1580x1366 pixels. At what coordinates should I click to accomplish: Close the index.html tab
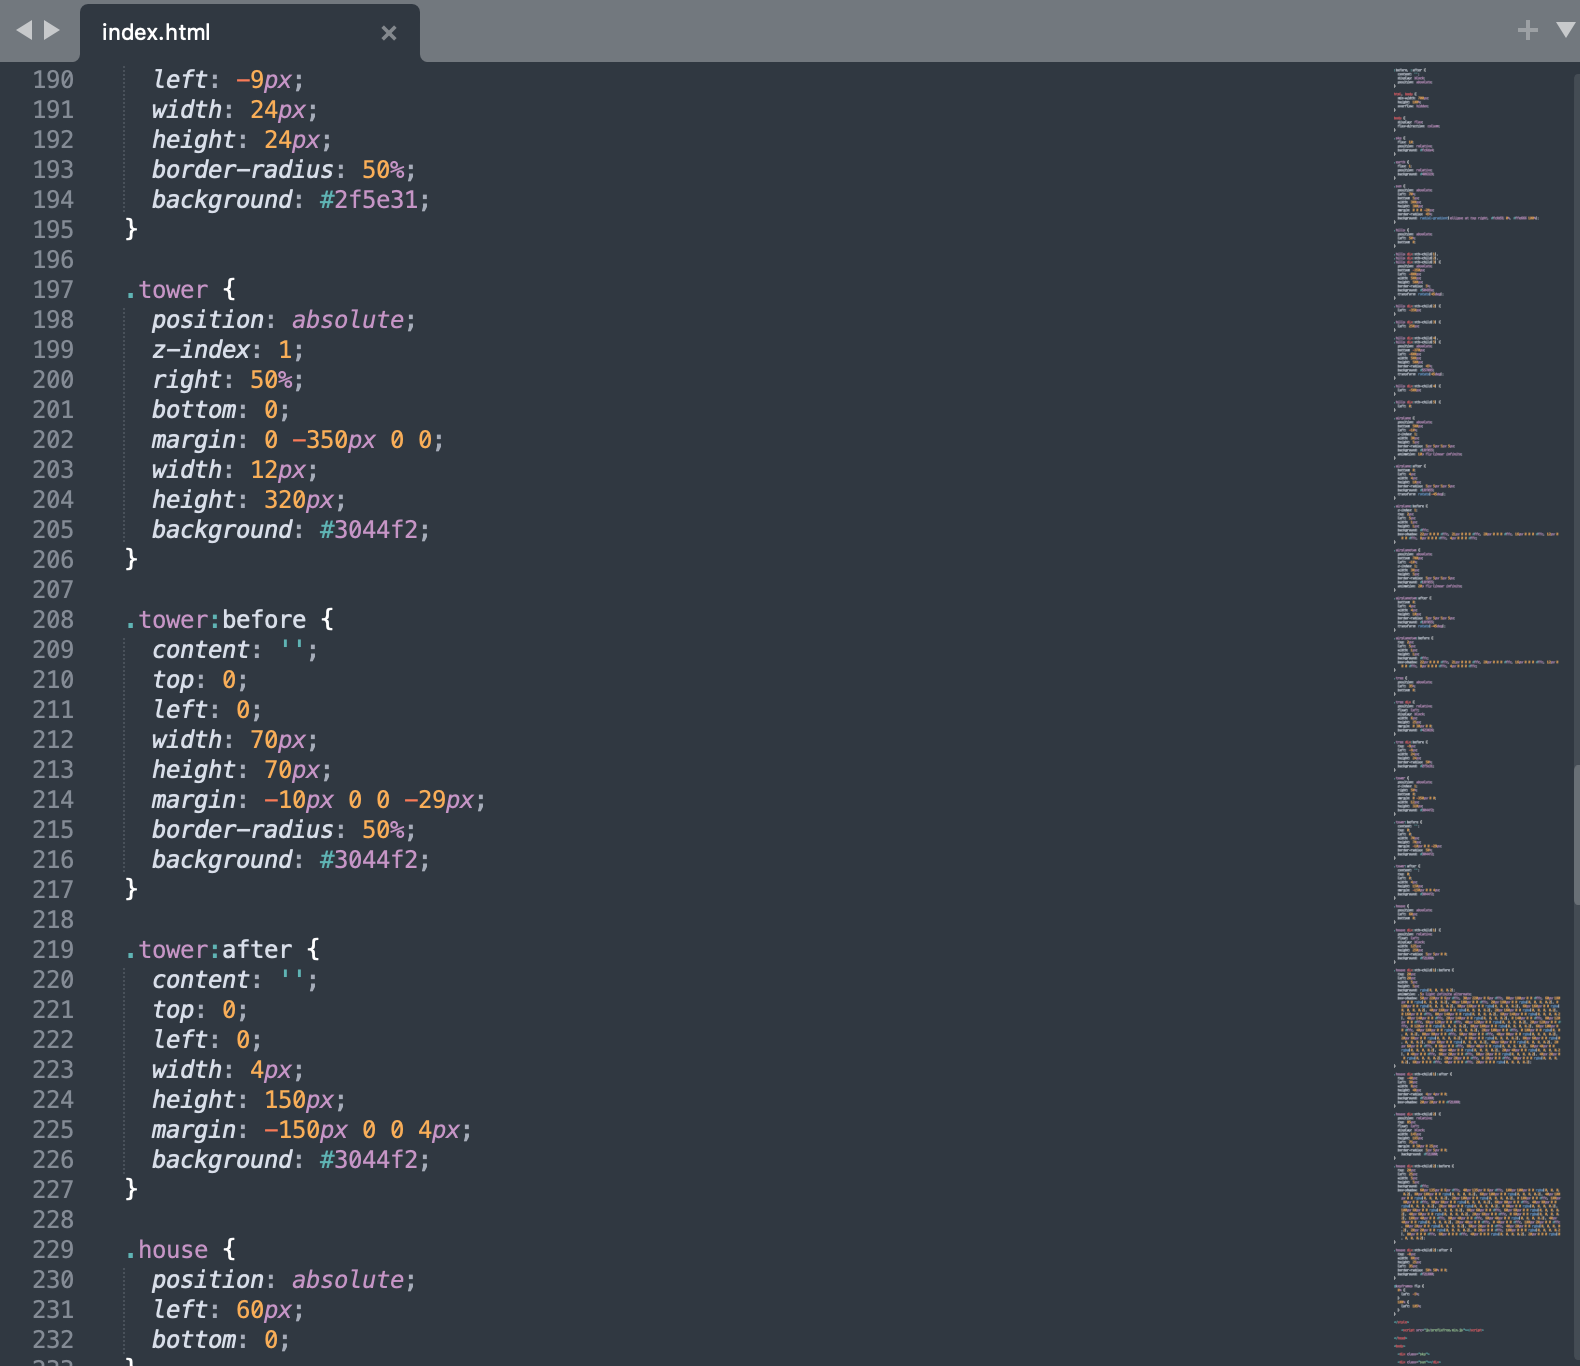[389, 33]
